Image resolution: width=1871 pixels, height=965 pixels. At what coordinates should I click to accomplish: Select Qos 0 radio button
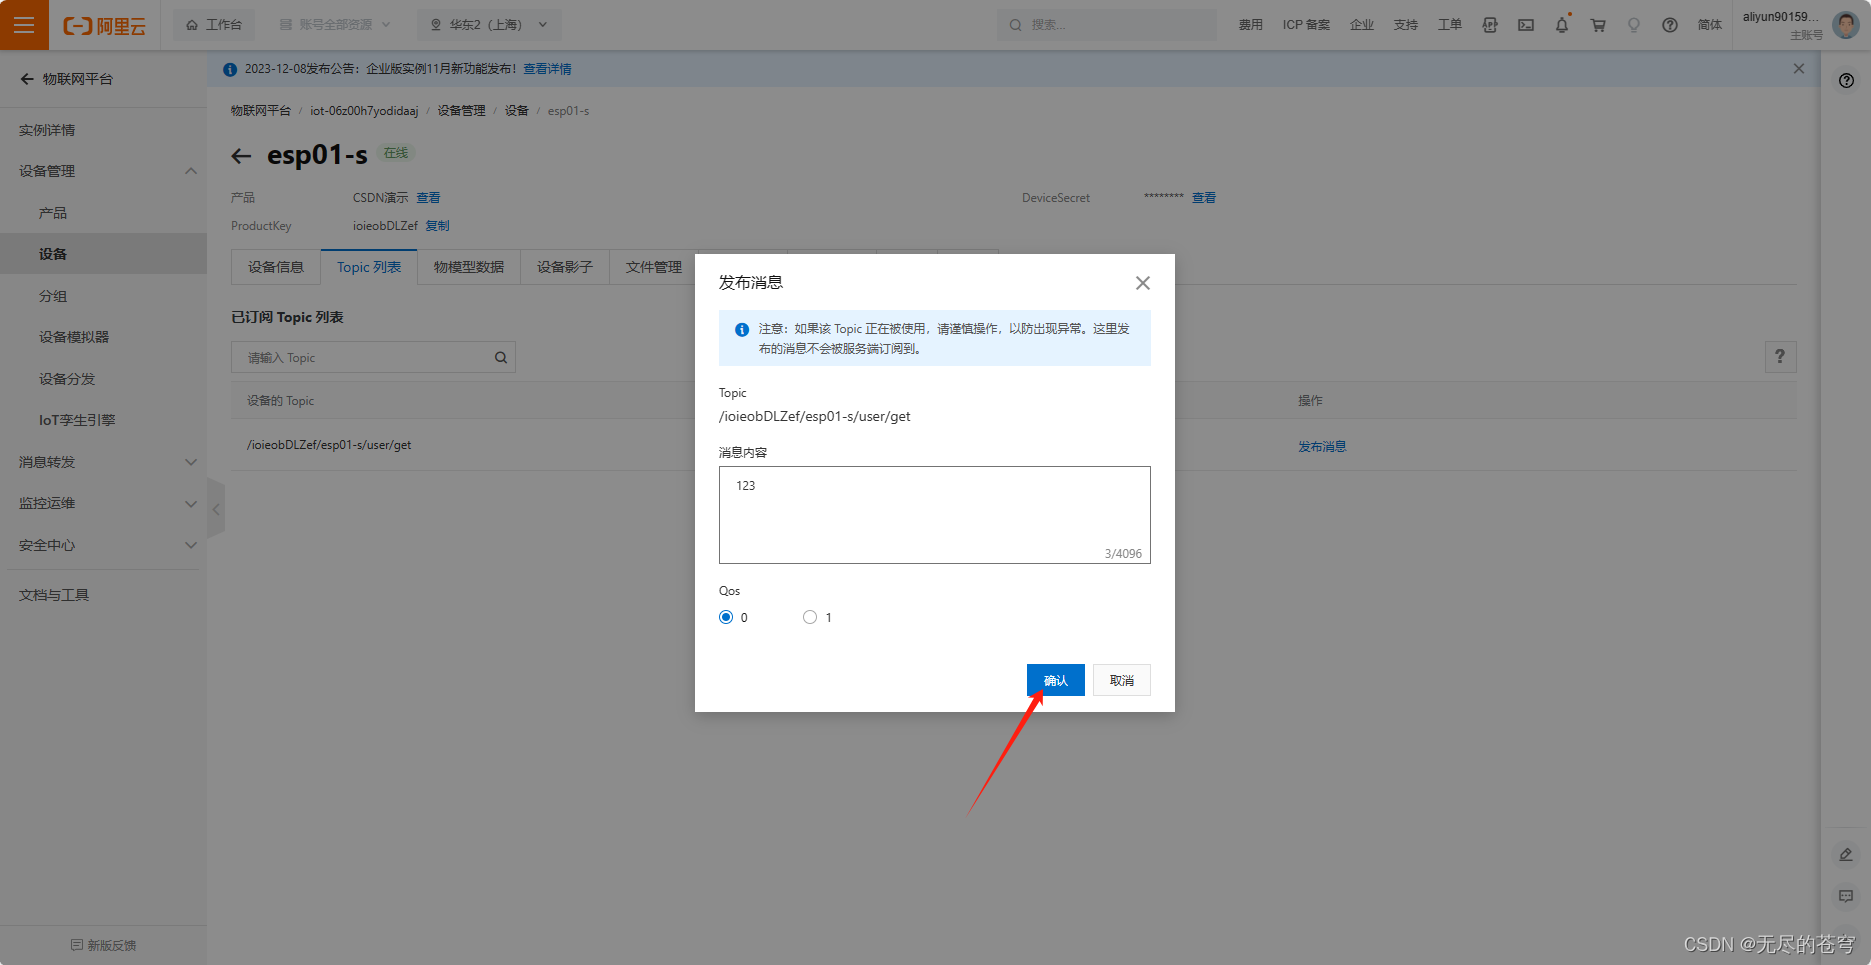point(726,617)
